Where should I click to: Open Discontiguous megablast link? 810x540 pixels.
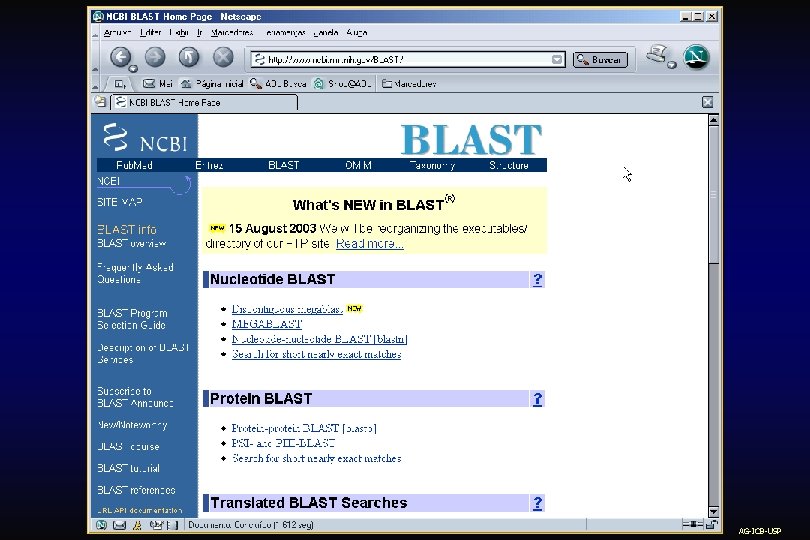tap(287, 309)
